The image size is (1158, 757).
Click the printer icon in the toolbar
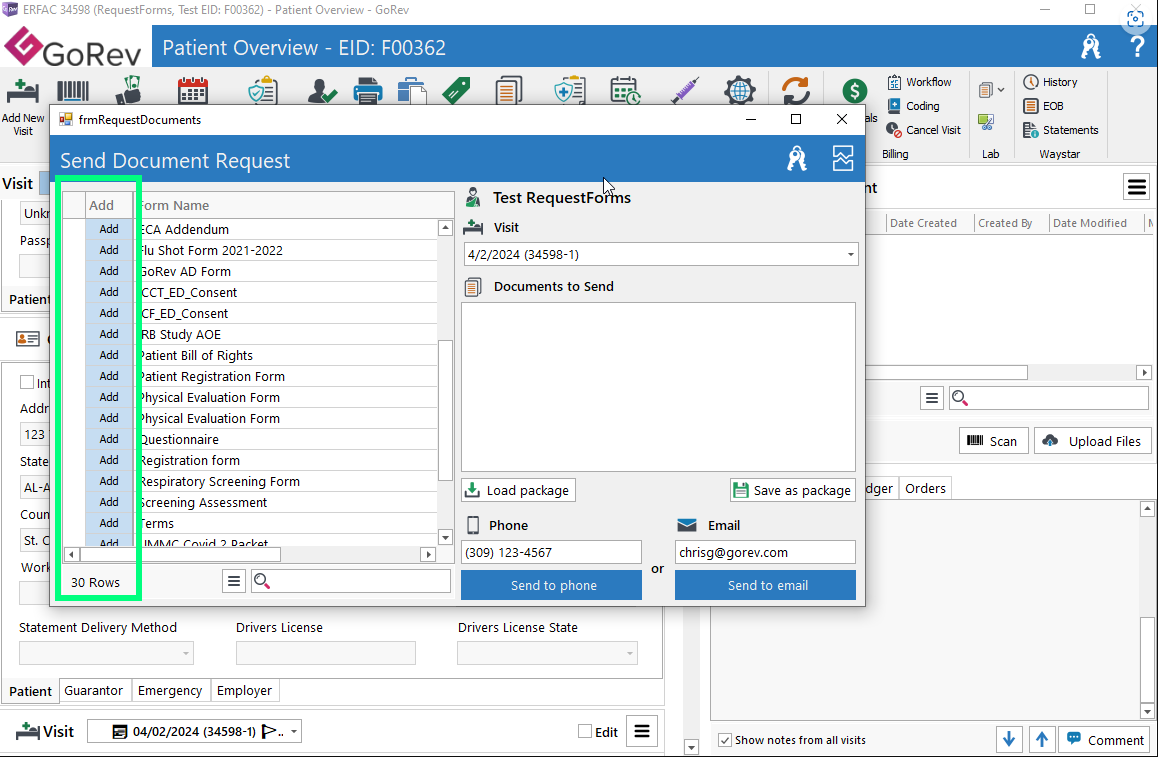pos(368,91)
